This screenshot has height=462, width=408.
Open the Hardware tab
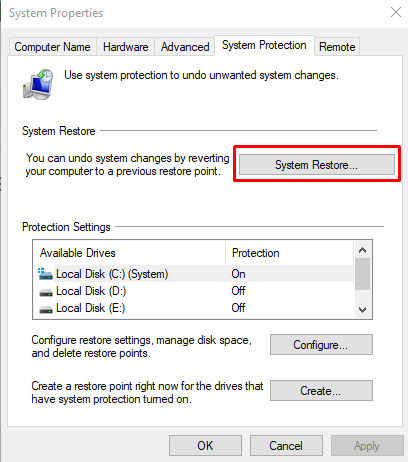point(125,47)
